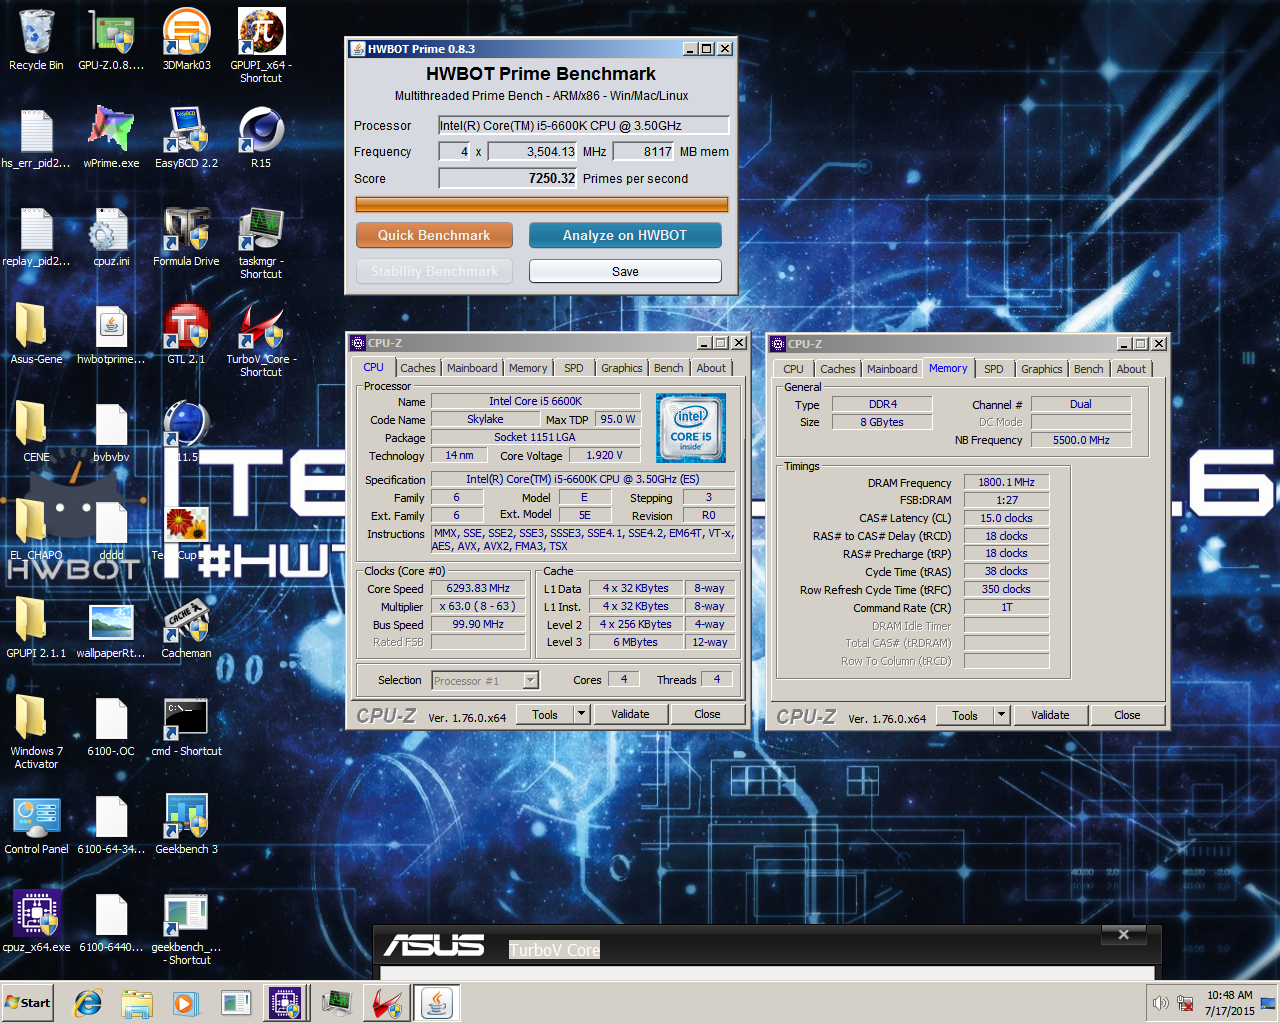Click Internet Explorer taskbar icon
This screenshot has height=1024, width=1280.
tap(88, 1003)
